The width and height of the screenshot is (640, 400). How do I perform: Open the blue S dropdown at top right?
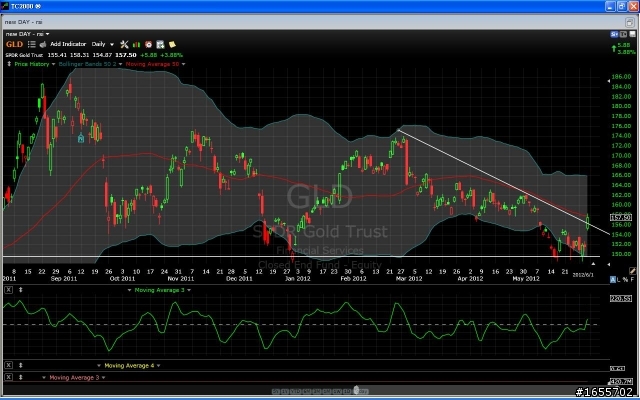click(x=614, y=34)
